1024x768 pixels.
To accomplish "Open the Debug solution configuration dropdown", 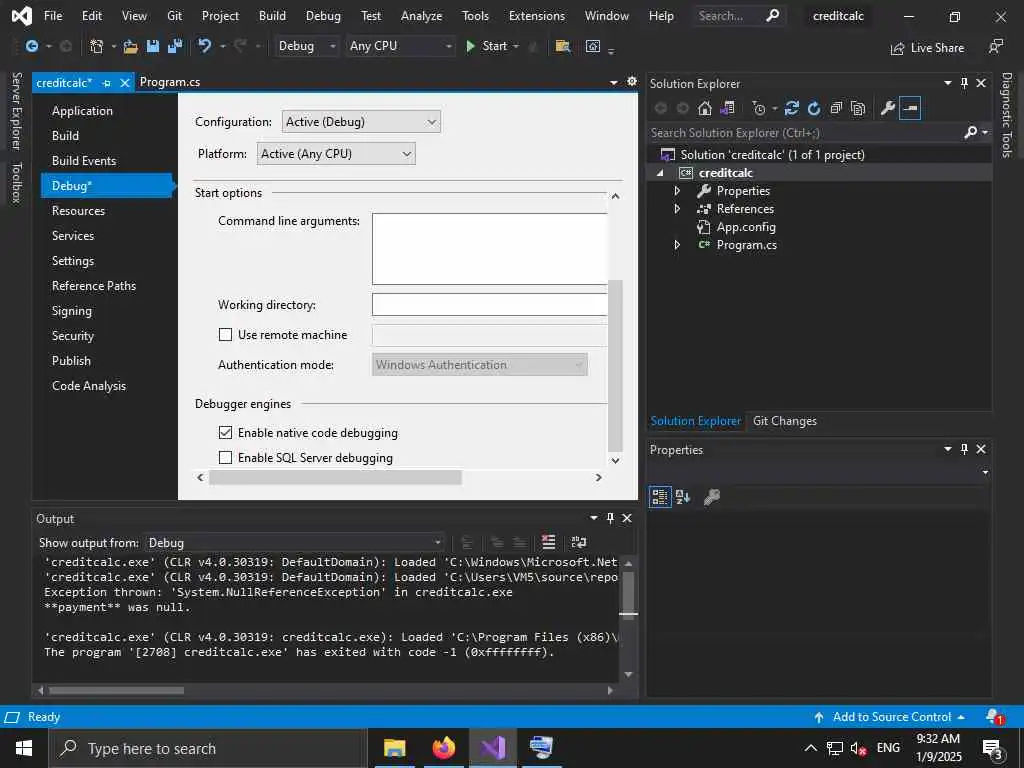I will 306,46.
